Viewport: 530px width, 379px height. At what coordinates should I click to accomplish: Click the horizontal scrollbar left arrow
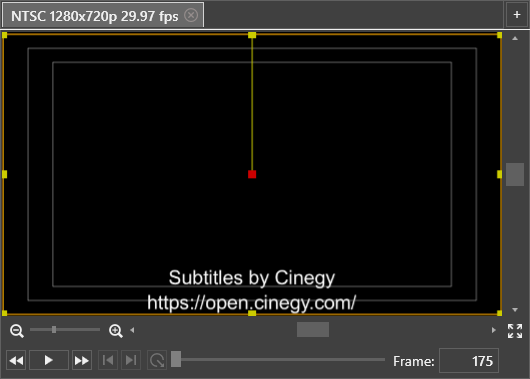tap(132, 330)
